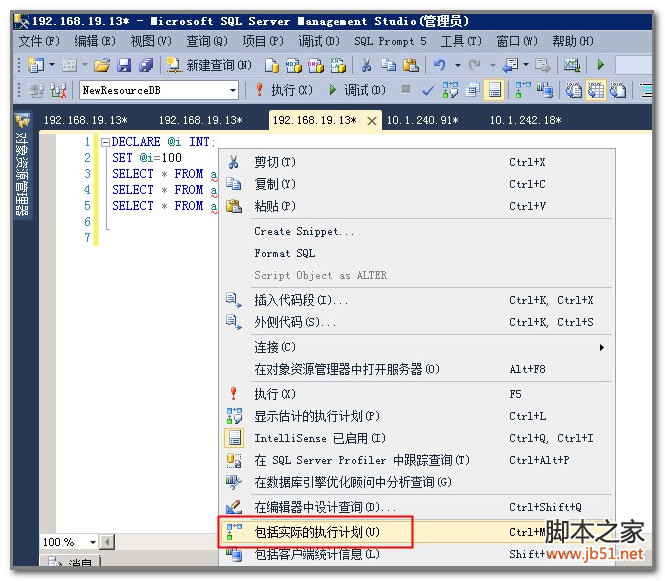
Task: Open the SQL Prompt 5 menu
Action: pos(390,41)
